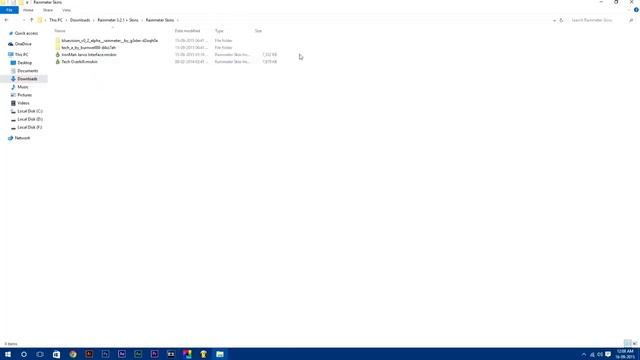Click the search magnifier icon

(x=631, y=20)
